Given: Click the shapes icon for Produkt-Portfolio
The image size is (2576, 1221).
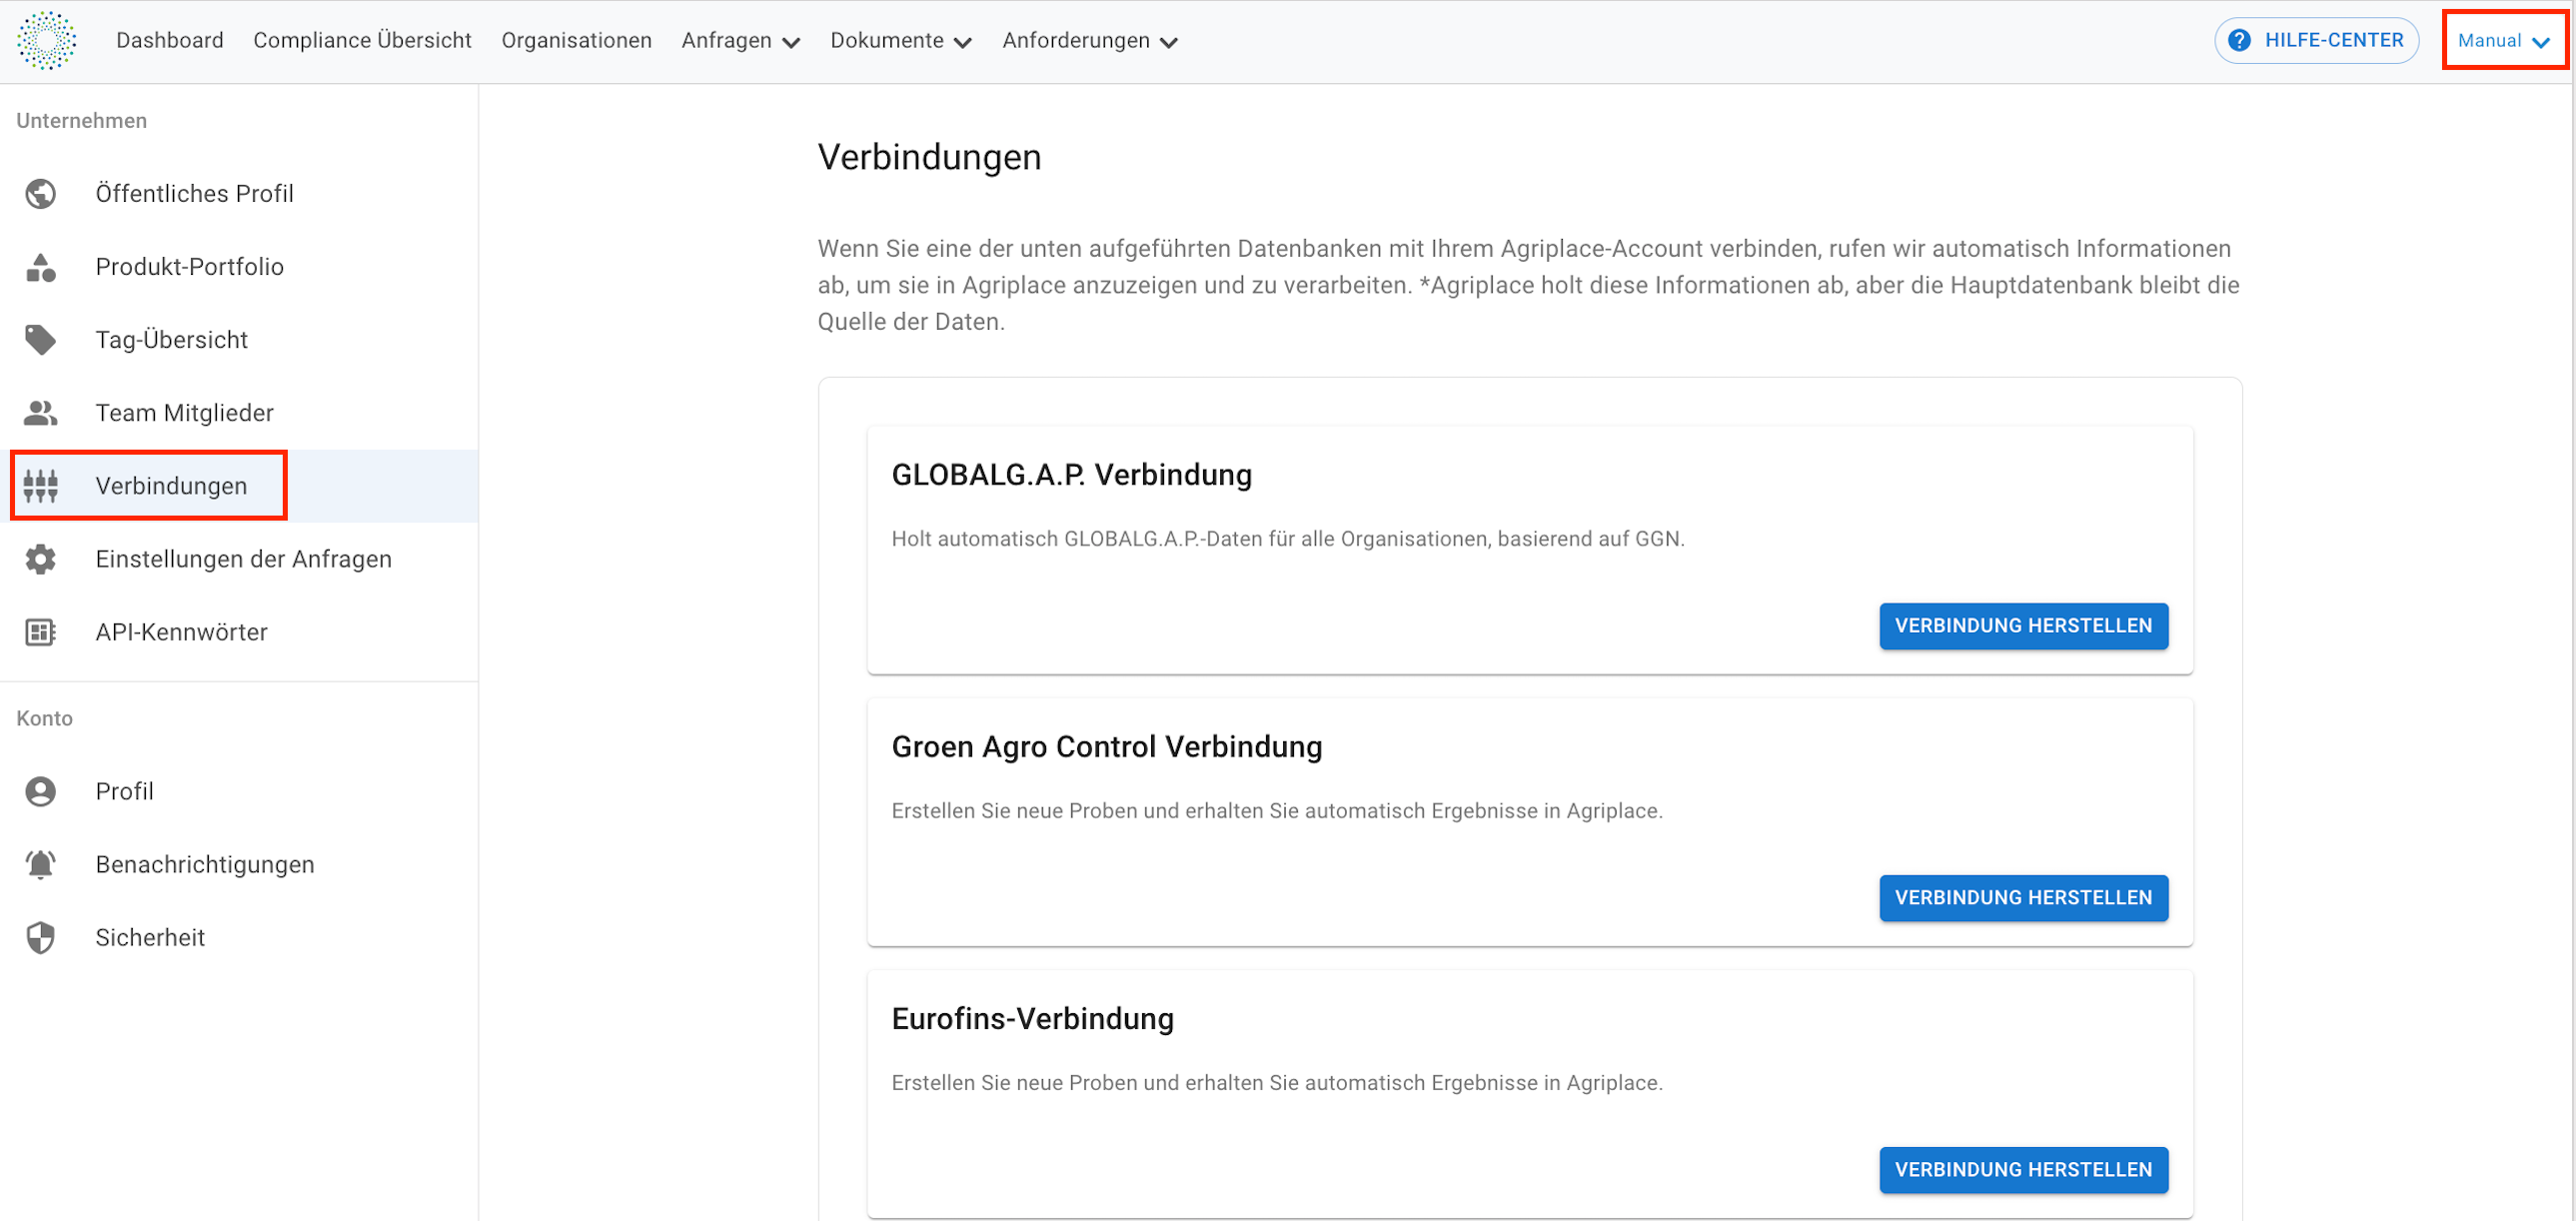Looking at the screenshot, I should point(41,267).
